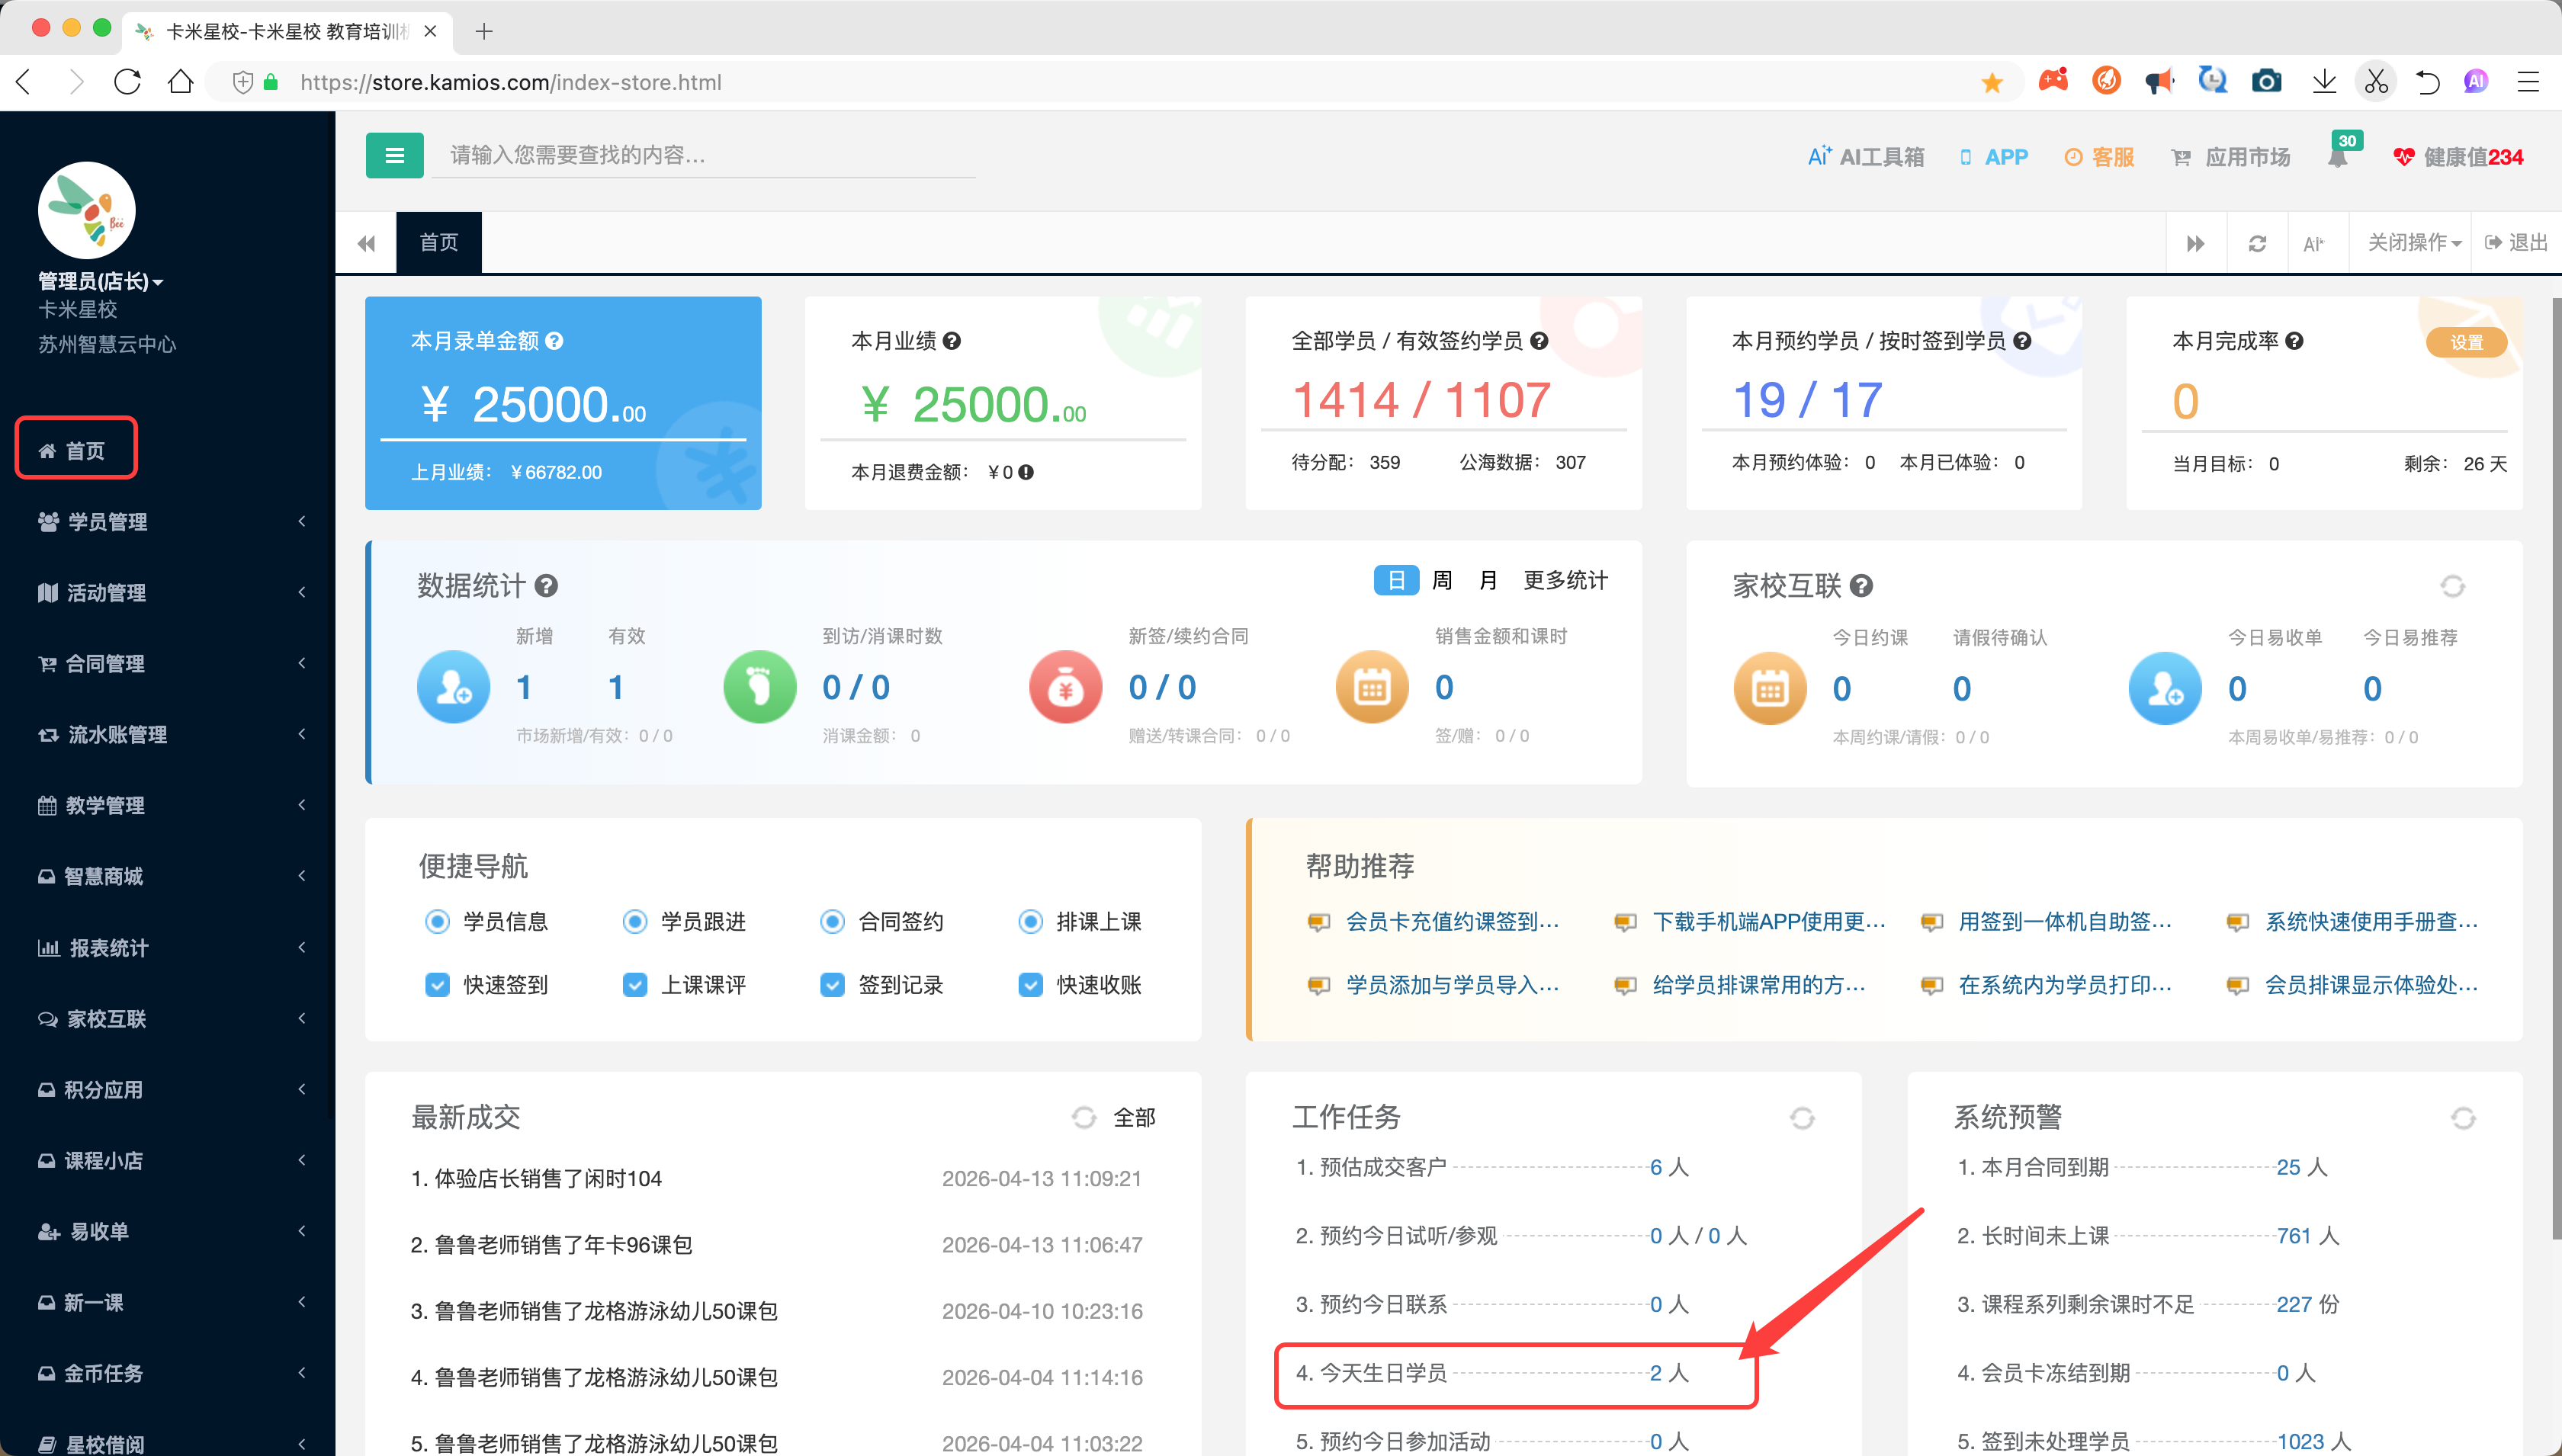Switch statistics to 周 view

pyautogui.click(x=1442, y=580)
